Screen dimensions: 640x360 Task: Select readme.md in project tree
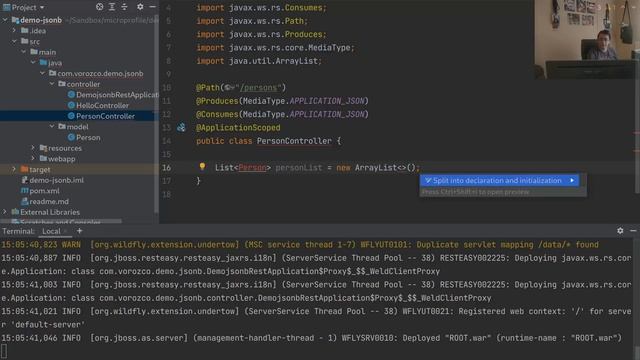coord(49,201)
